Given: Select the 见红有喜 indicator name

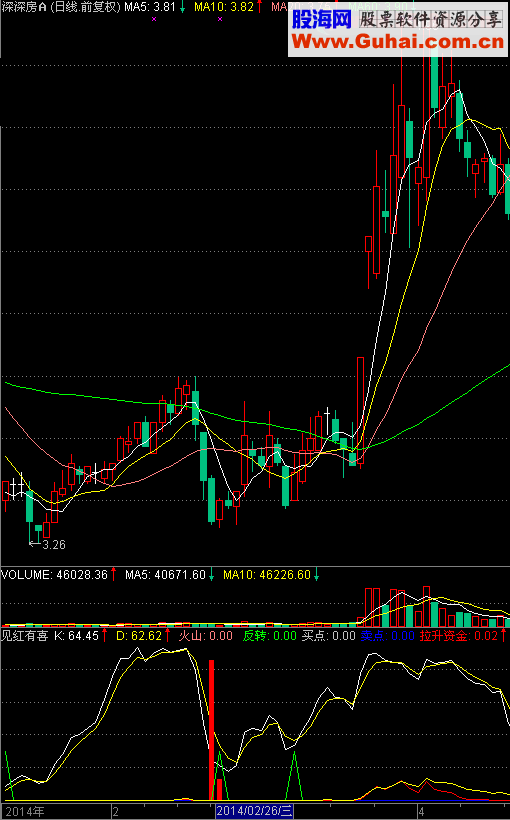Looking at the screenshot, I should [25, 636].
